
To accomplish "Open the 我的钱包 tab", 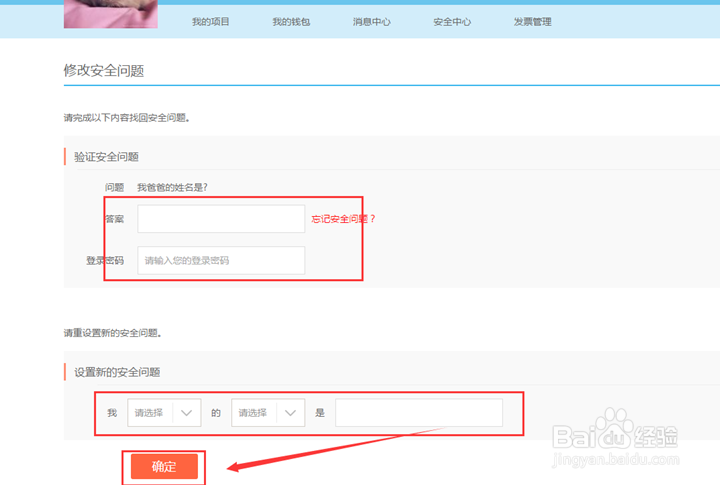I will click(x=291, y=22).
